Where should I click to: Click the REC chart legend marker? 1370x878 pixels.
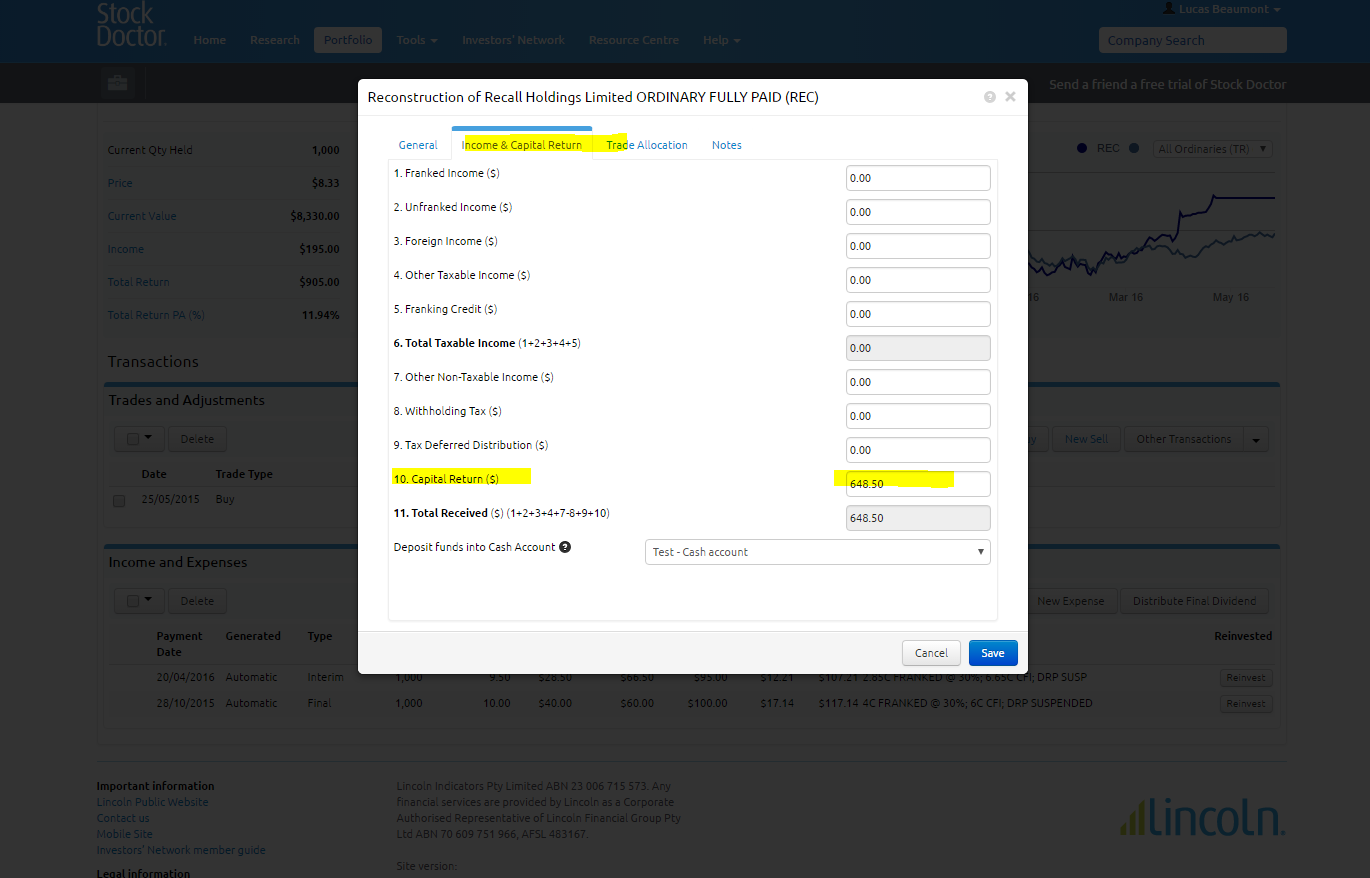tap(1082, 148)
